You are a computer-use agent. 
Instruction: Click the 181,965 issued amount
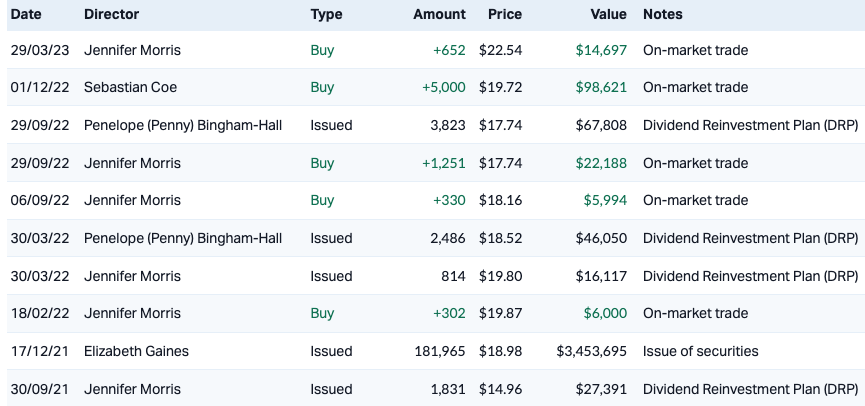[x=440, y=351]
